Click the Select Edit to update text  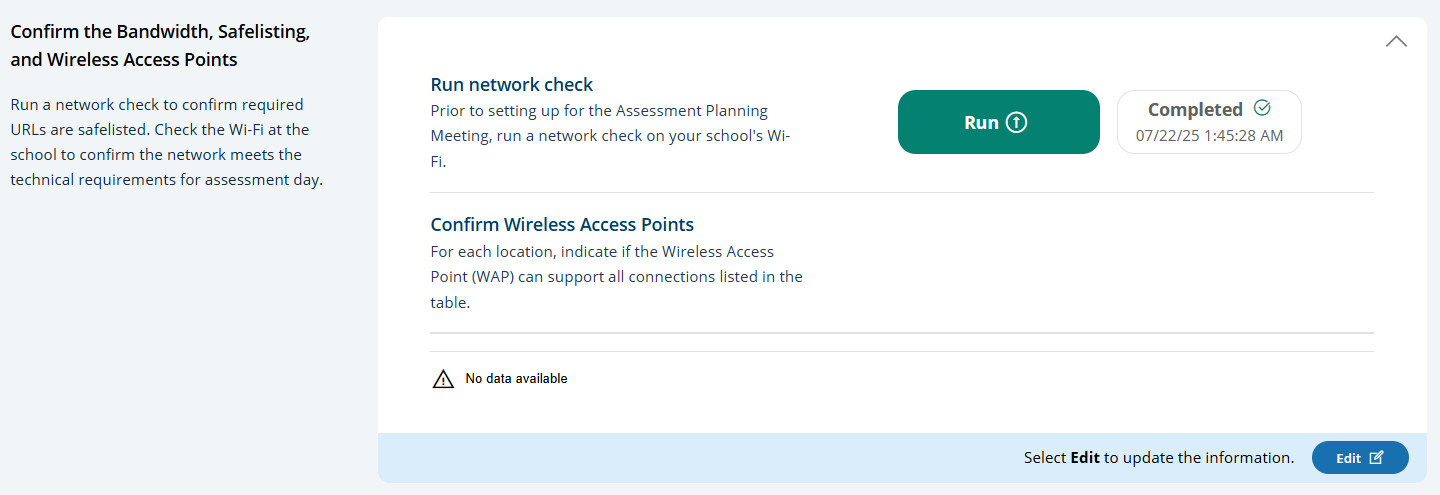pos(1158,458)
